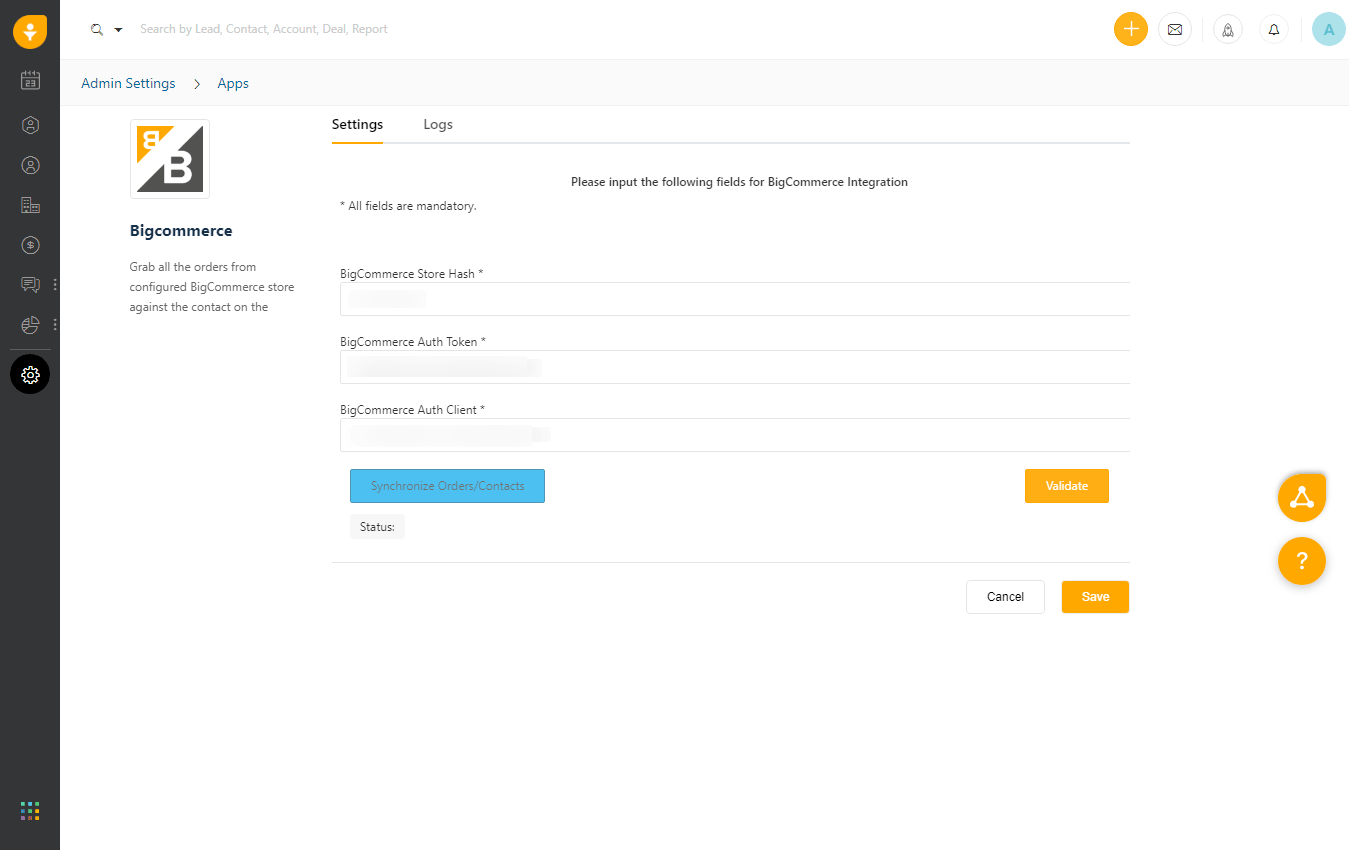
Task: Open the Deals dollar icon in sidebar
Action: 30,245
